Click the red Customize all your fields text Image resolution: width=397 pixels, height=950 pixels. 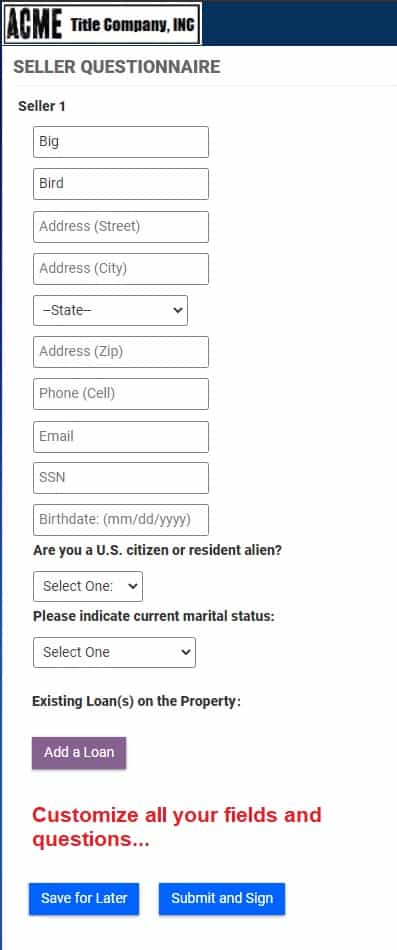click(x=176, y=827)
